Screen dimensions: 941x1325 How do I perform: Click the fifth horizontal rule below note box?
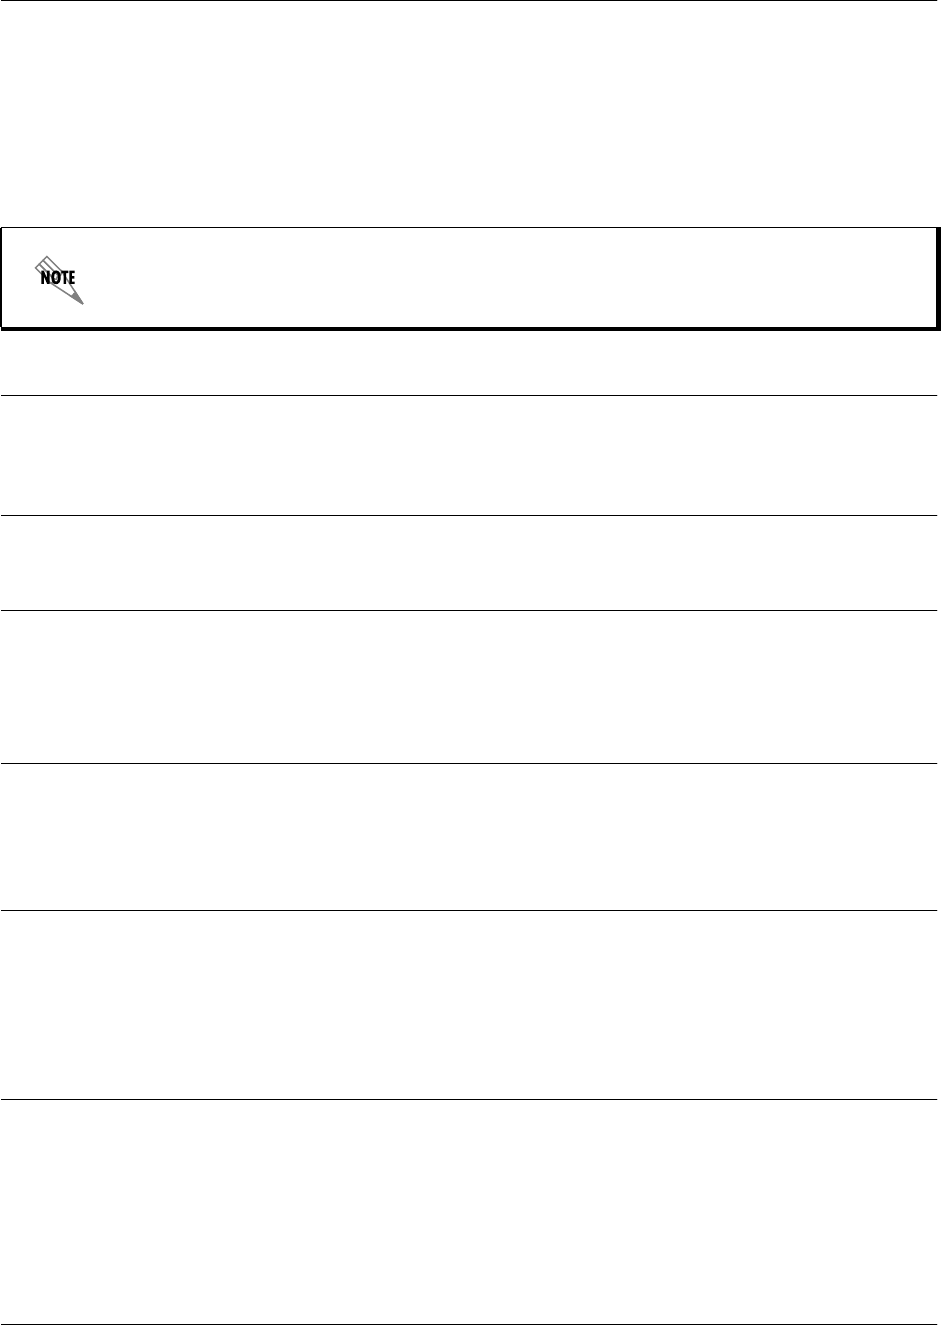[470, 910]
